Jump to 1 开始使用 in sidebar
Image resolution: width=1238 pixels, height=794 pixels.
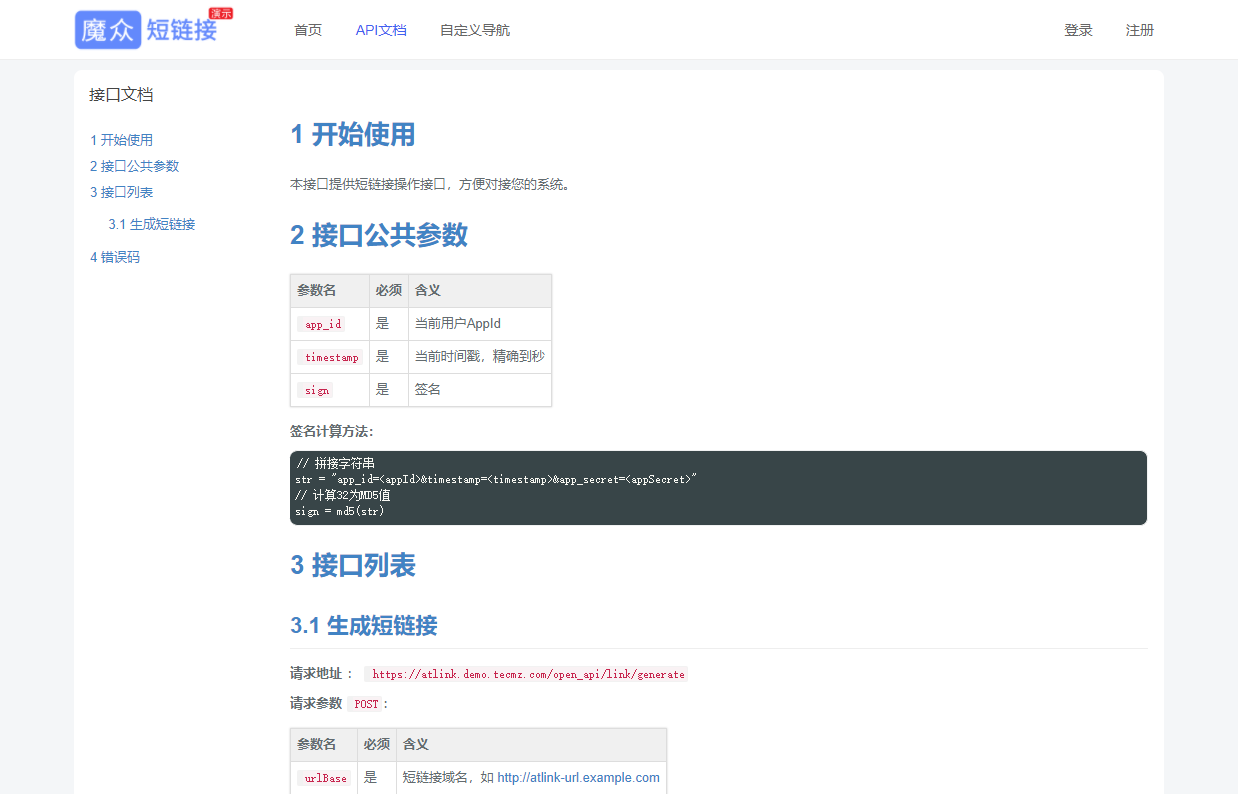point(121,140)
